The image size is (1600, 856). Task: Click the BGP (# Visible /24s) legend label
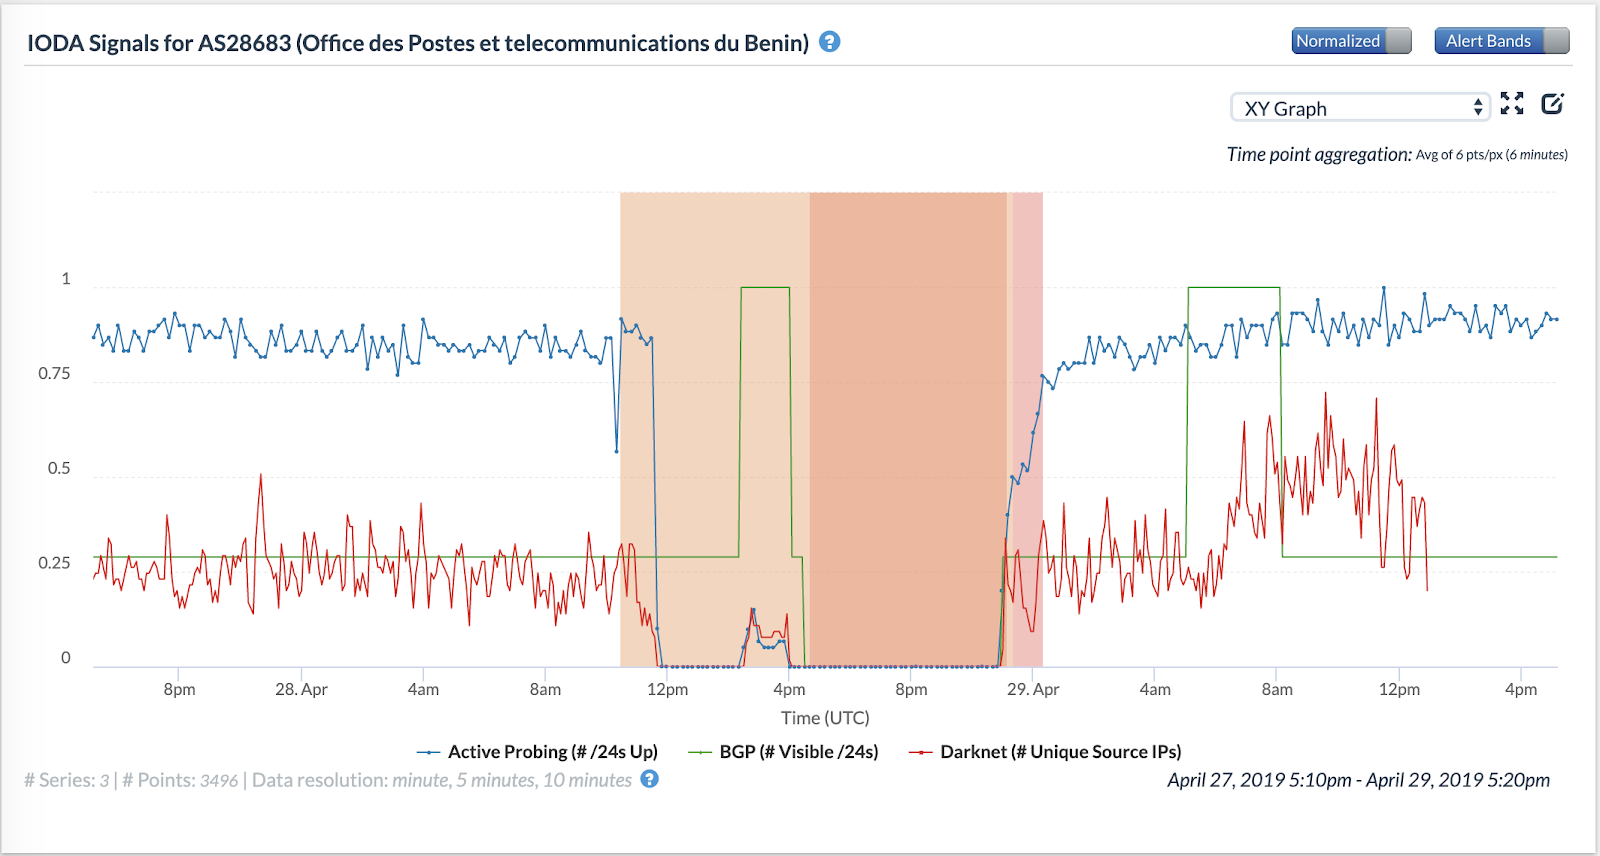798,752
